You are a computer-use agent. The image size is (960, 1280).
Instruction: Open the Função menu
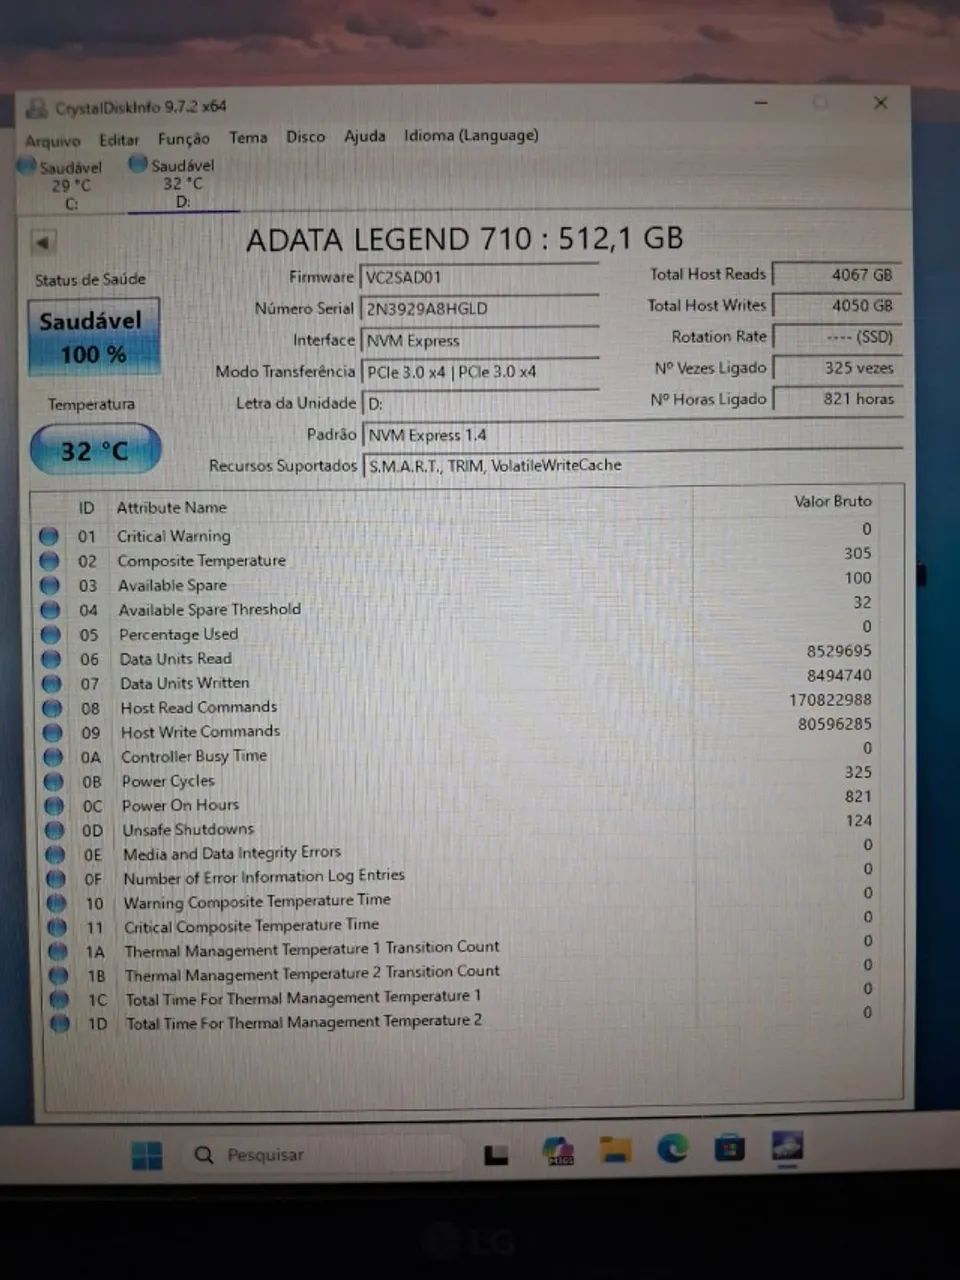(184, 139)
